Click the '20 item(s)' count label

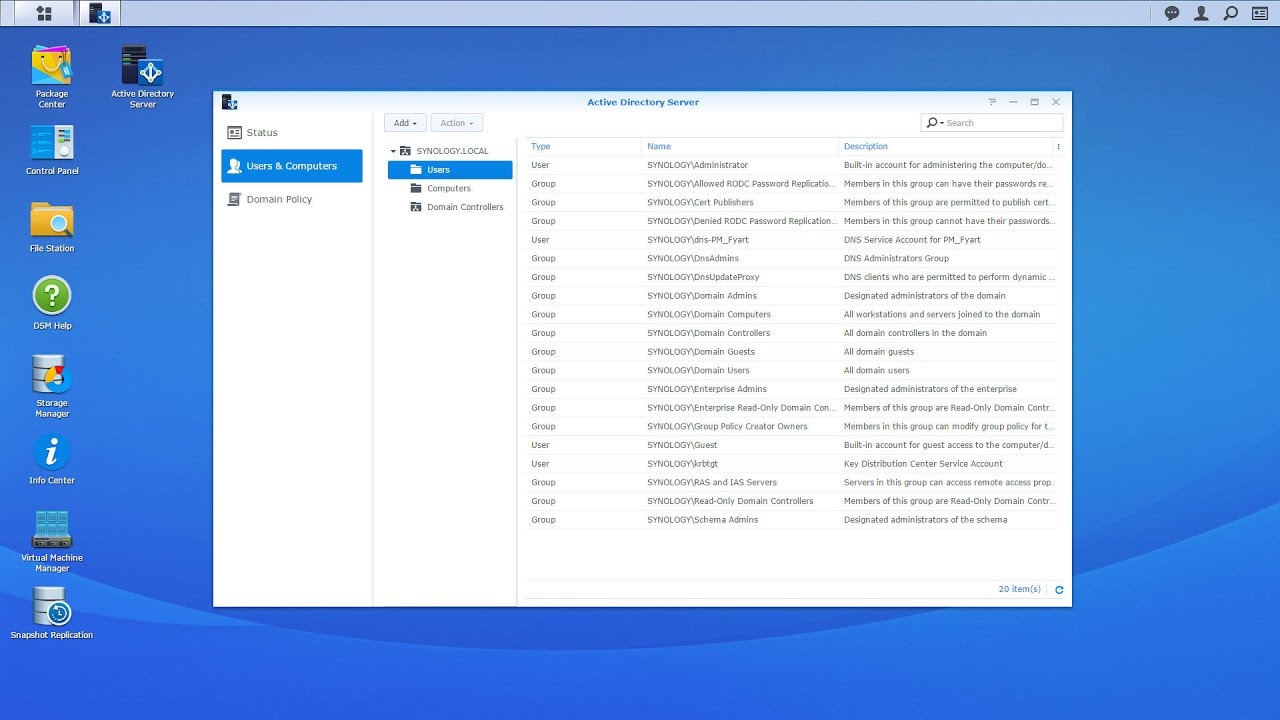pos(1019,590)
